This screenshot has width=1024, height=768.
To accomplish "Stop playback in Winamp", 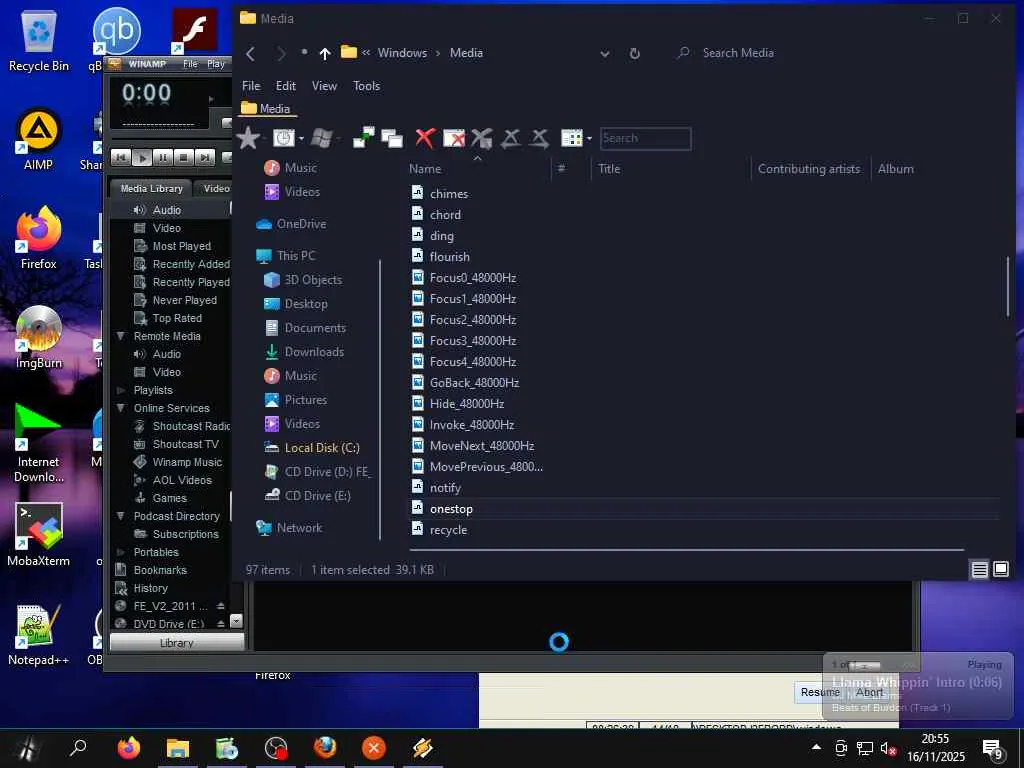I will pyautogui.click(x=184, y=157).
